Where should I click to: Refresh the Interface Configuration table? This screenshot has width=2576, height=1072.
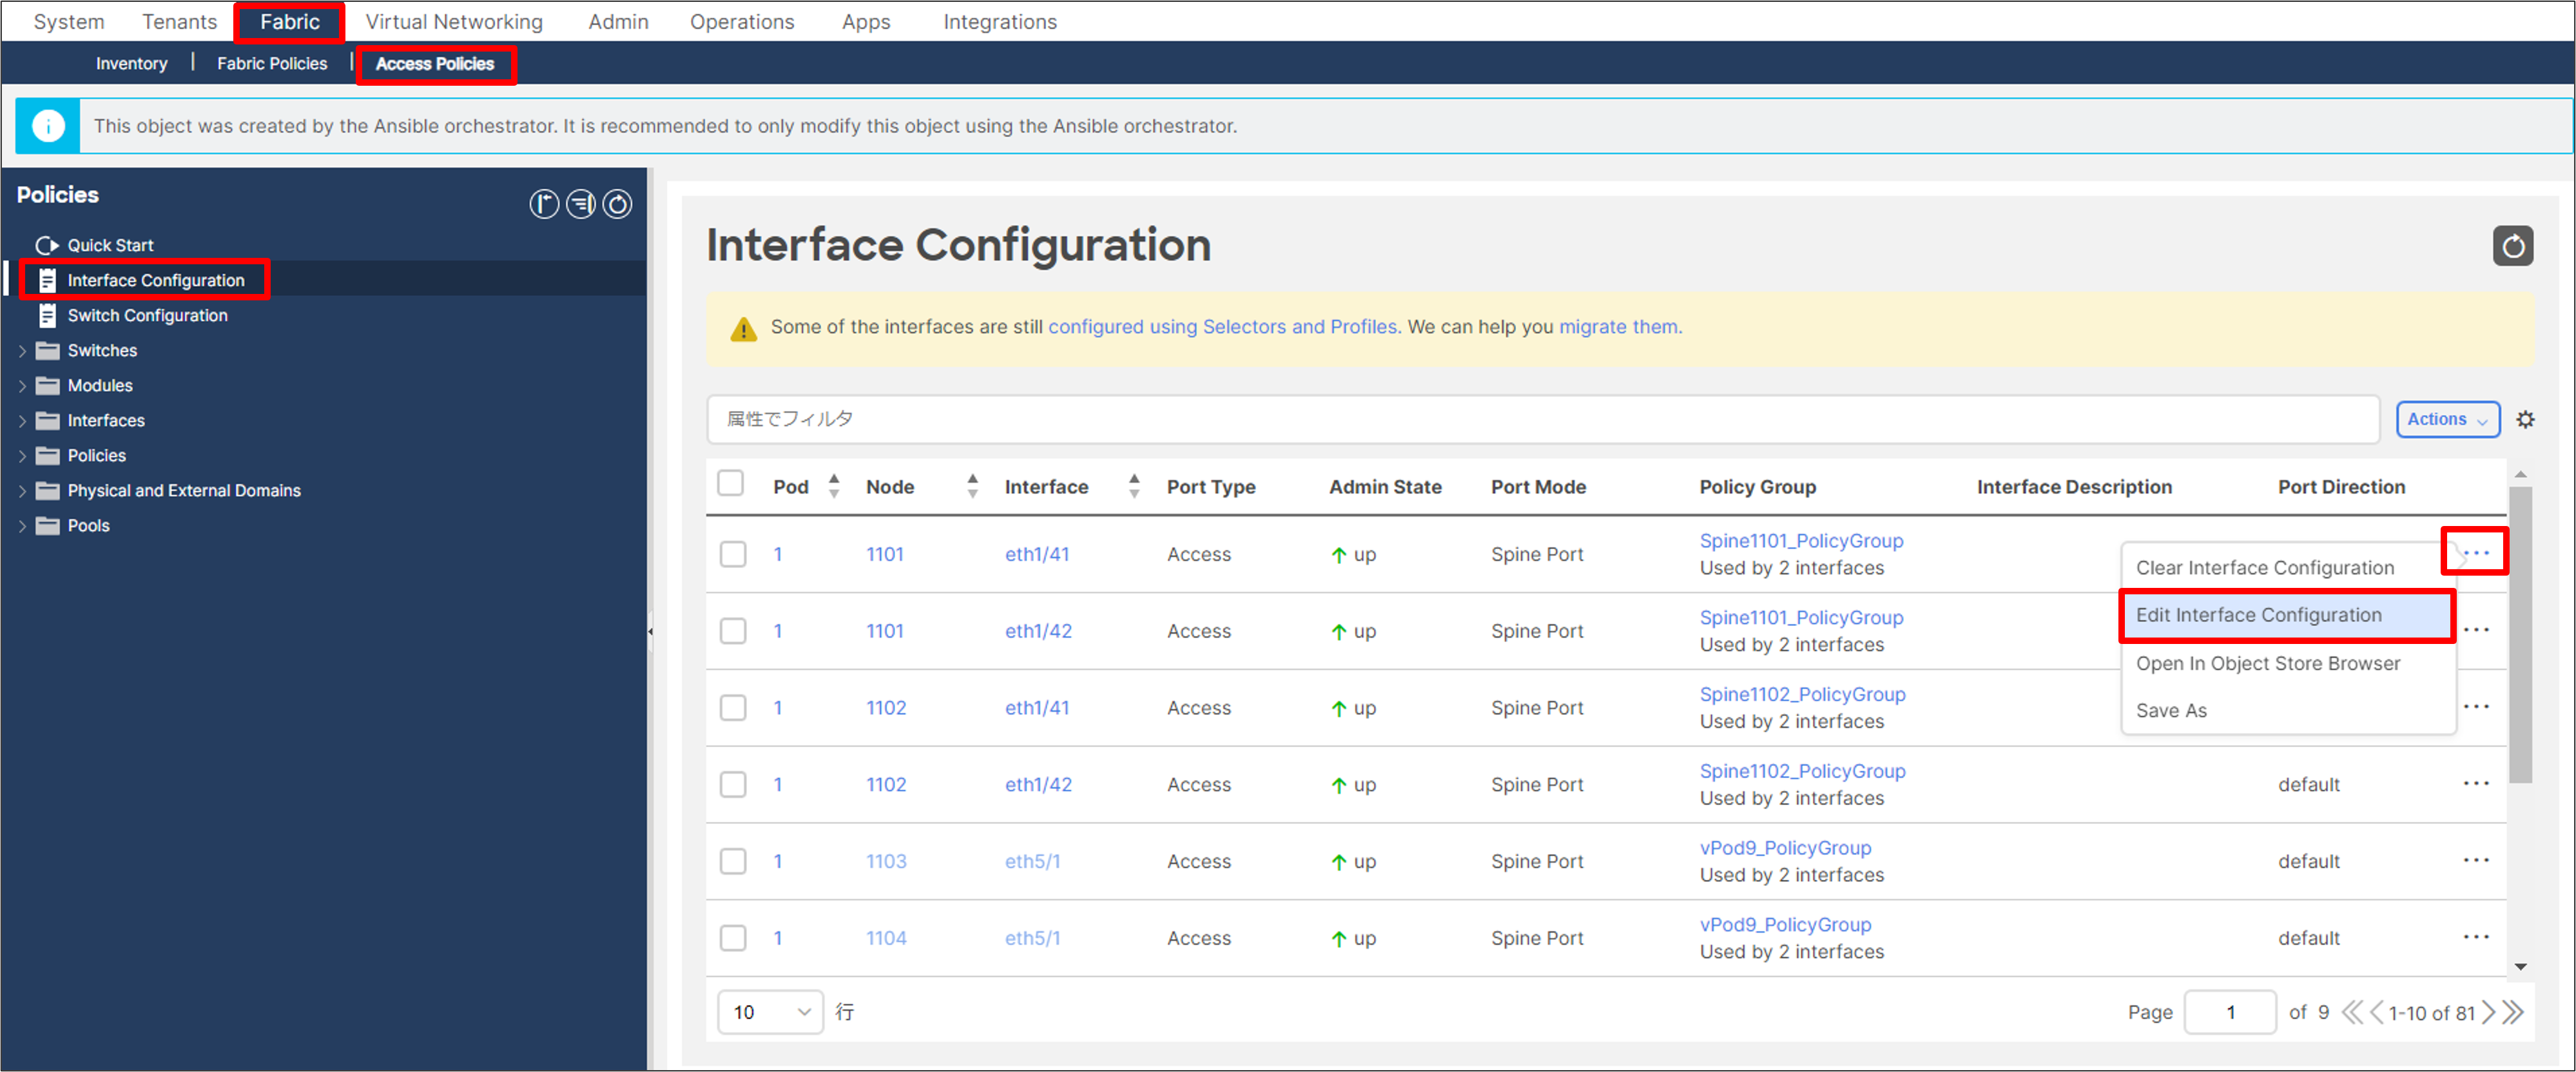tap(2513, 246)
